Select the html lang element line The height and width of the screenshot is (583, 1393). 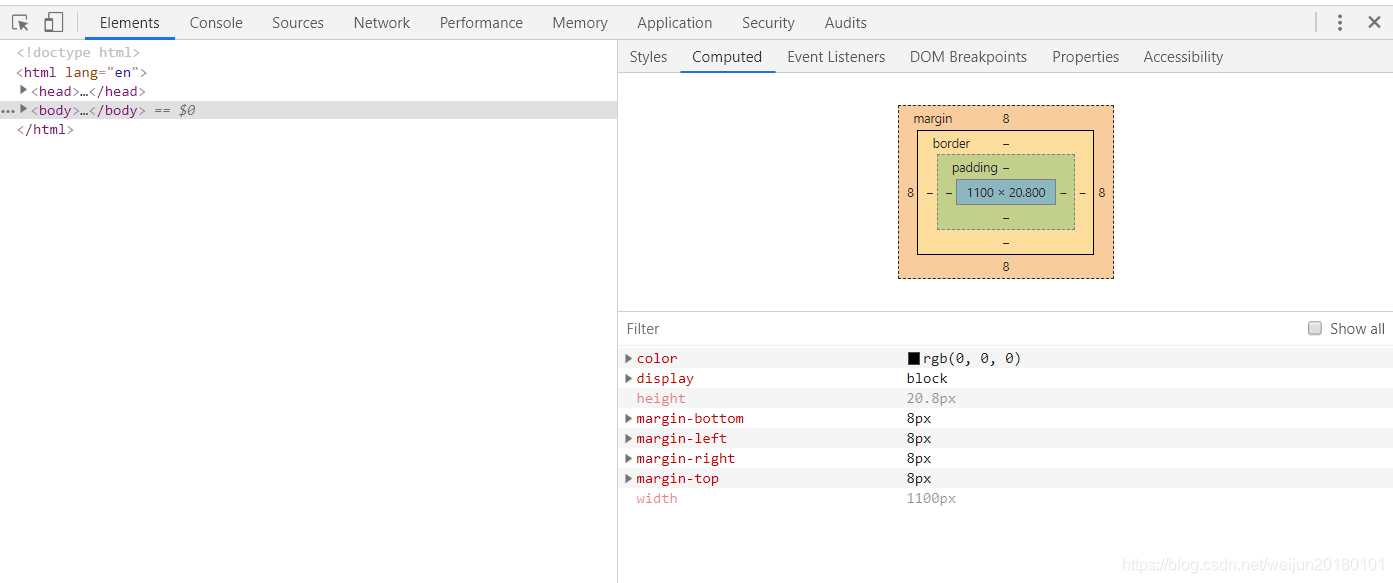tap(82, 72)
